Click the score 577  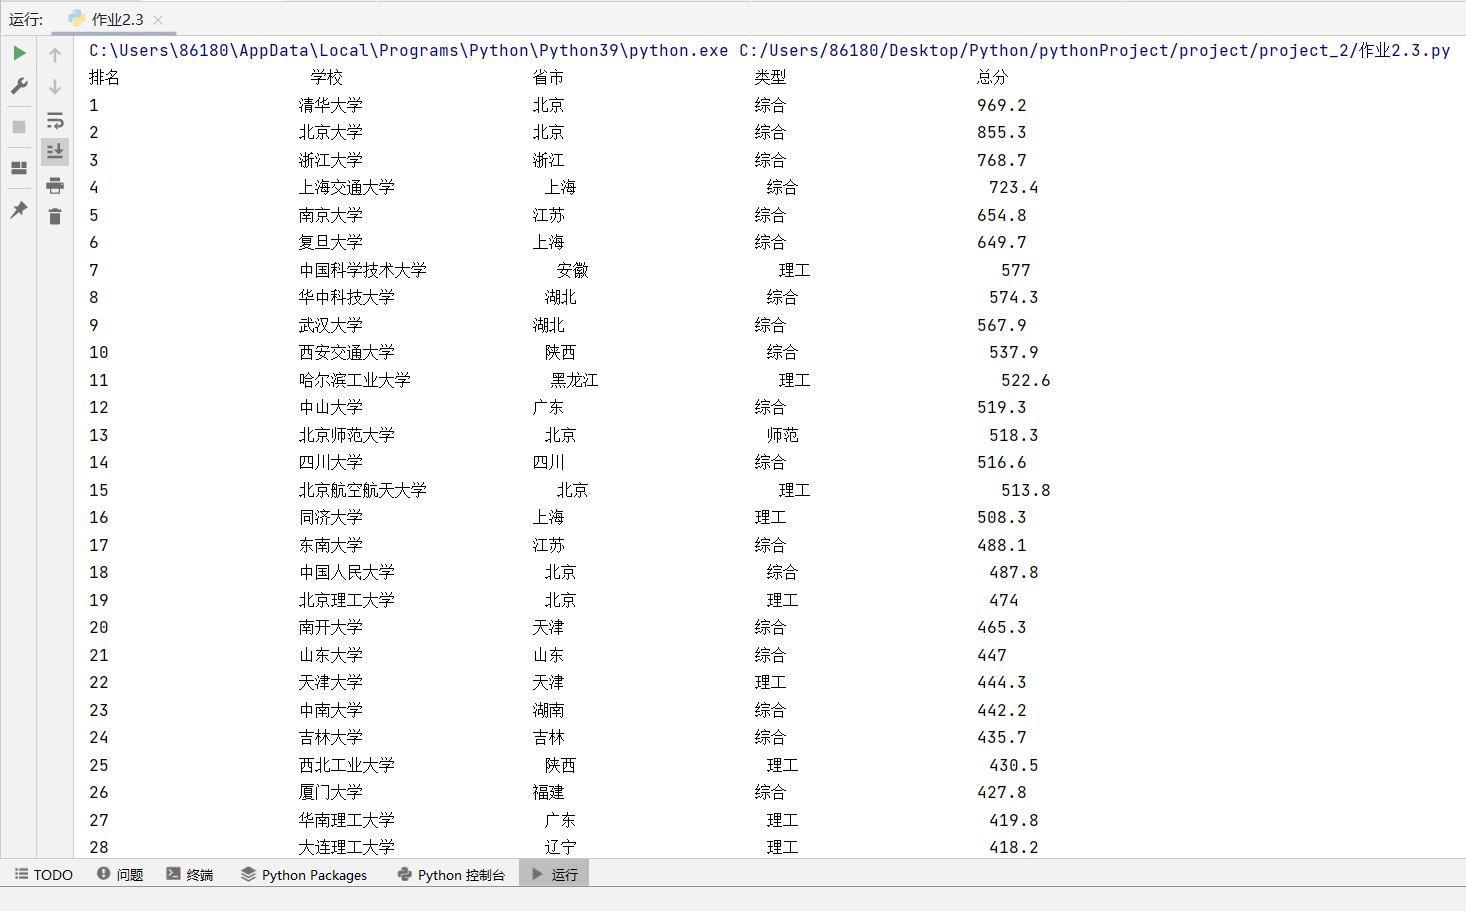click(1016, 270)
